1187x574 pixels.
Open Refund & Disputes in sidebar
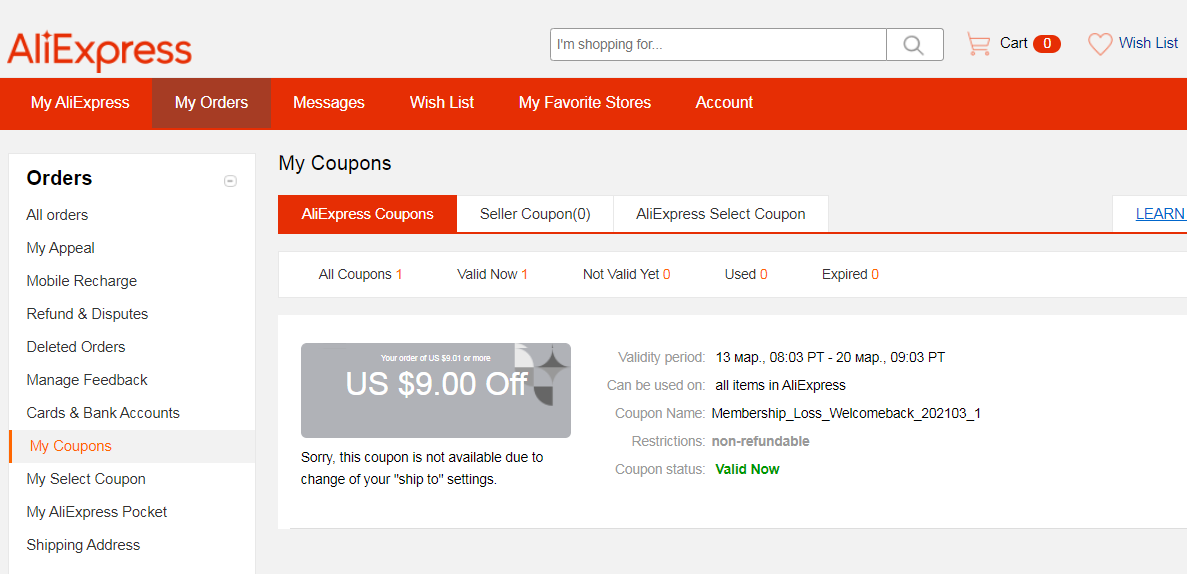pos(87,314)
